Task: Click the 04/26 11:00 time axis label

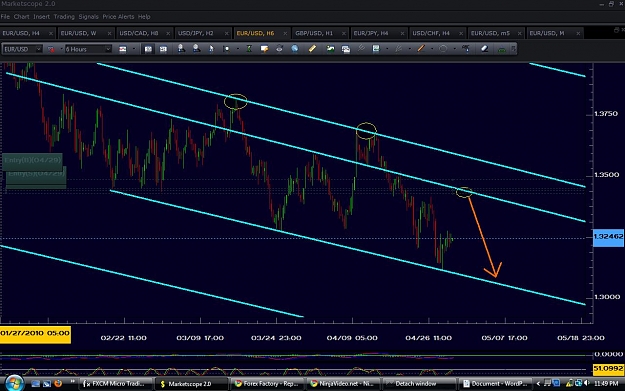Action: [428, 338]
